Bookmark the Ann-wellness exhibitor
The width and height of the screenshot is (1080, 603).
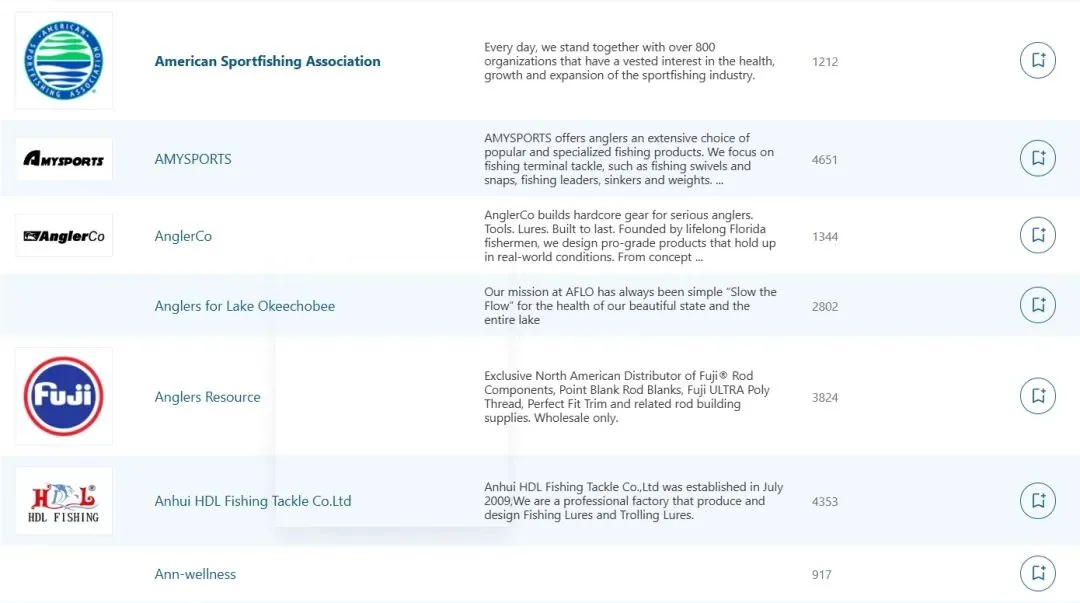pyautogui.click(x=1037, y=573)
